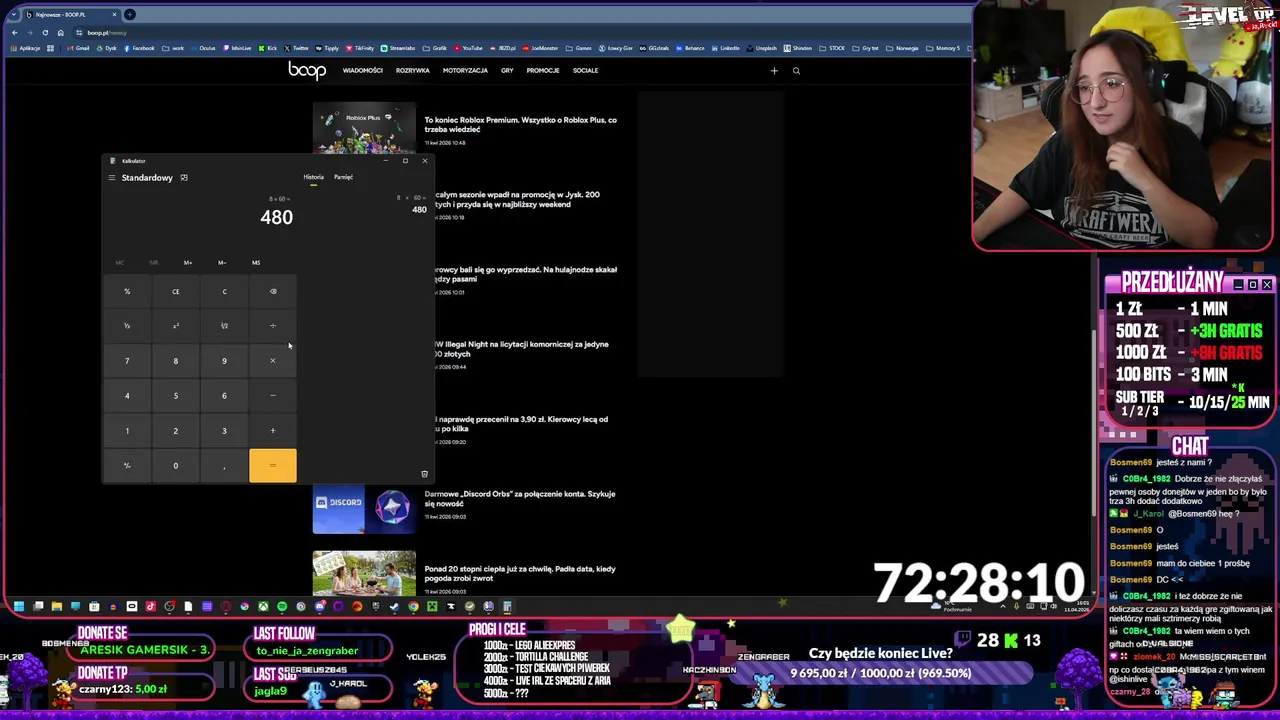Click digit 9 on calculator
This screenshot has width=1280, height=720.
224,361
